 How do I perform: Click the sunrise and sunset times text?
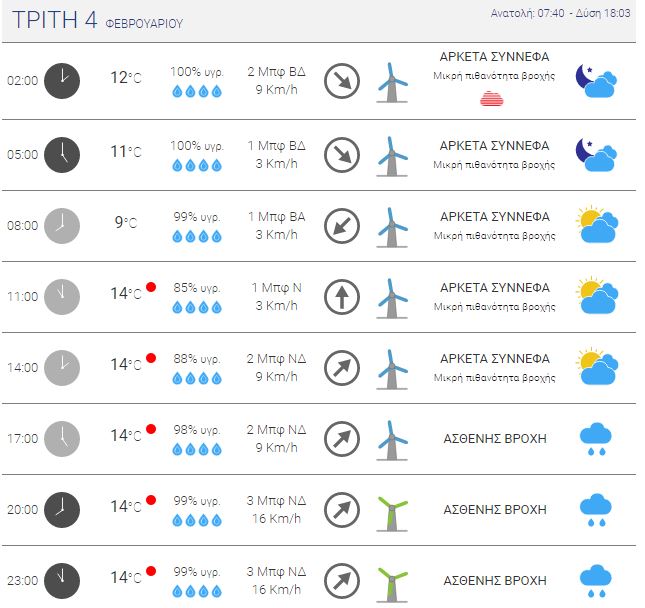(x=560, y=13)
